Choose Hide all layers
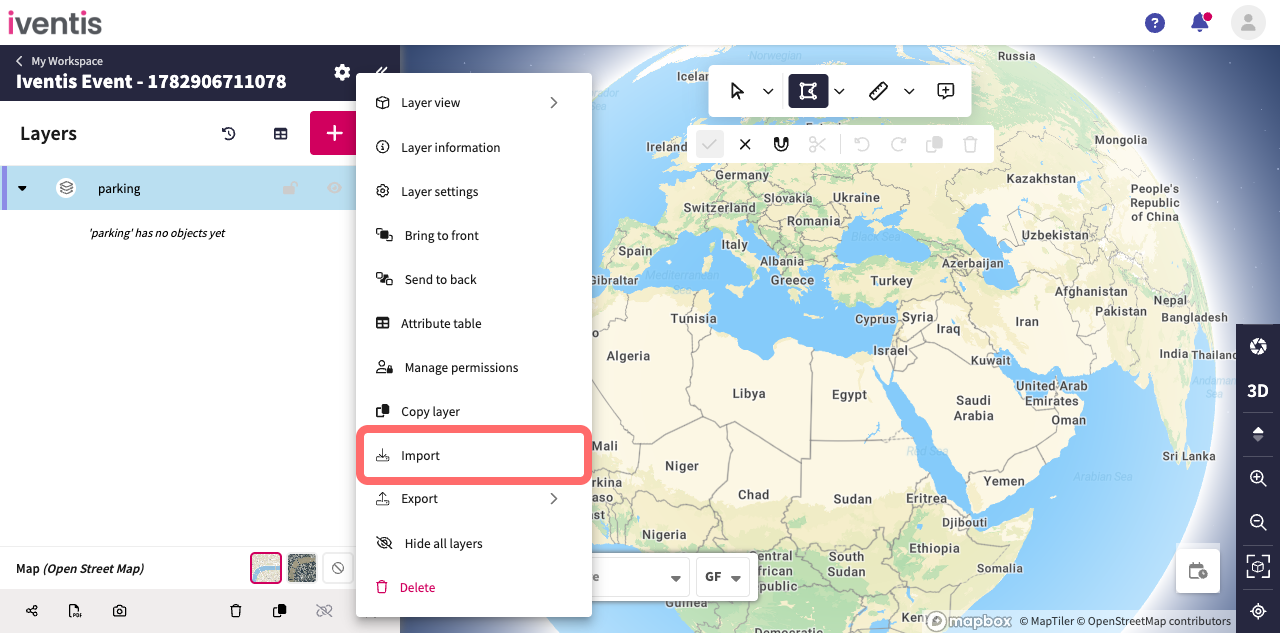This screenshot has width=1280, height=633. (x=474, y=543)
